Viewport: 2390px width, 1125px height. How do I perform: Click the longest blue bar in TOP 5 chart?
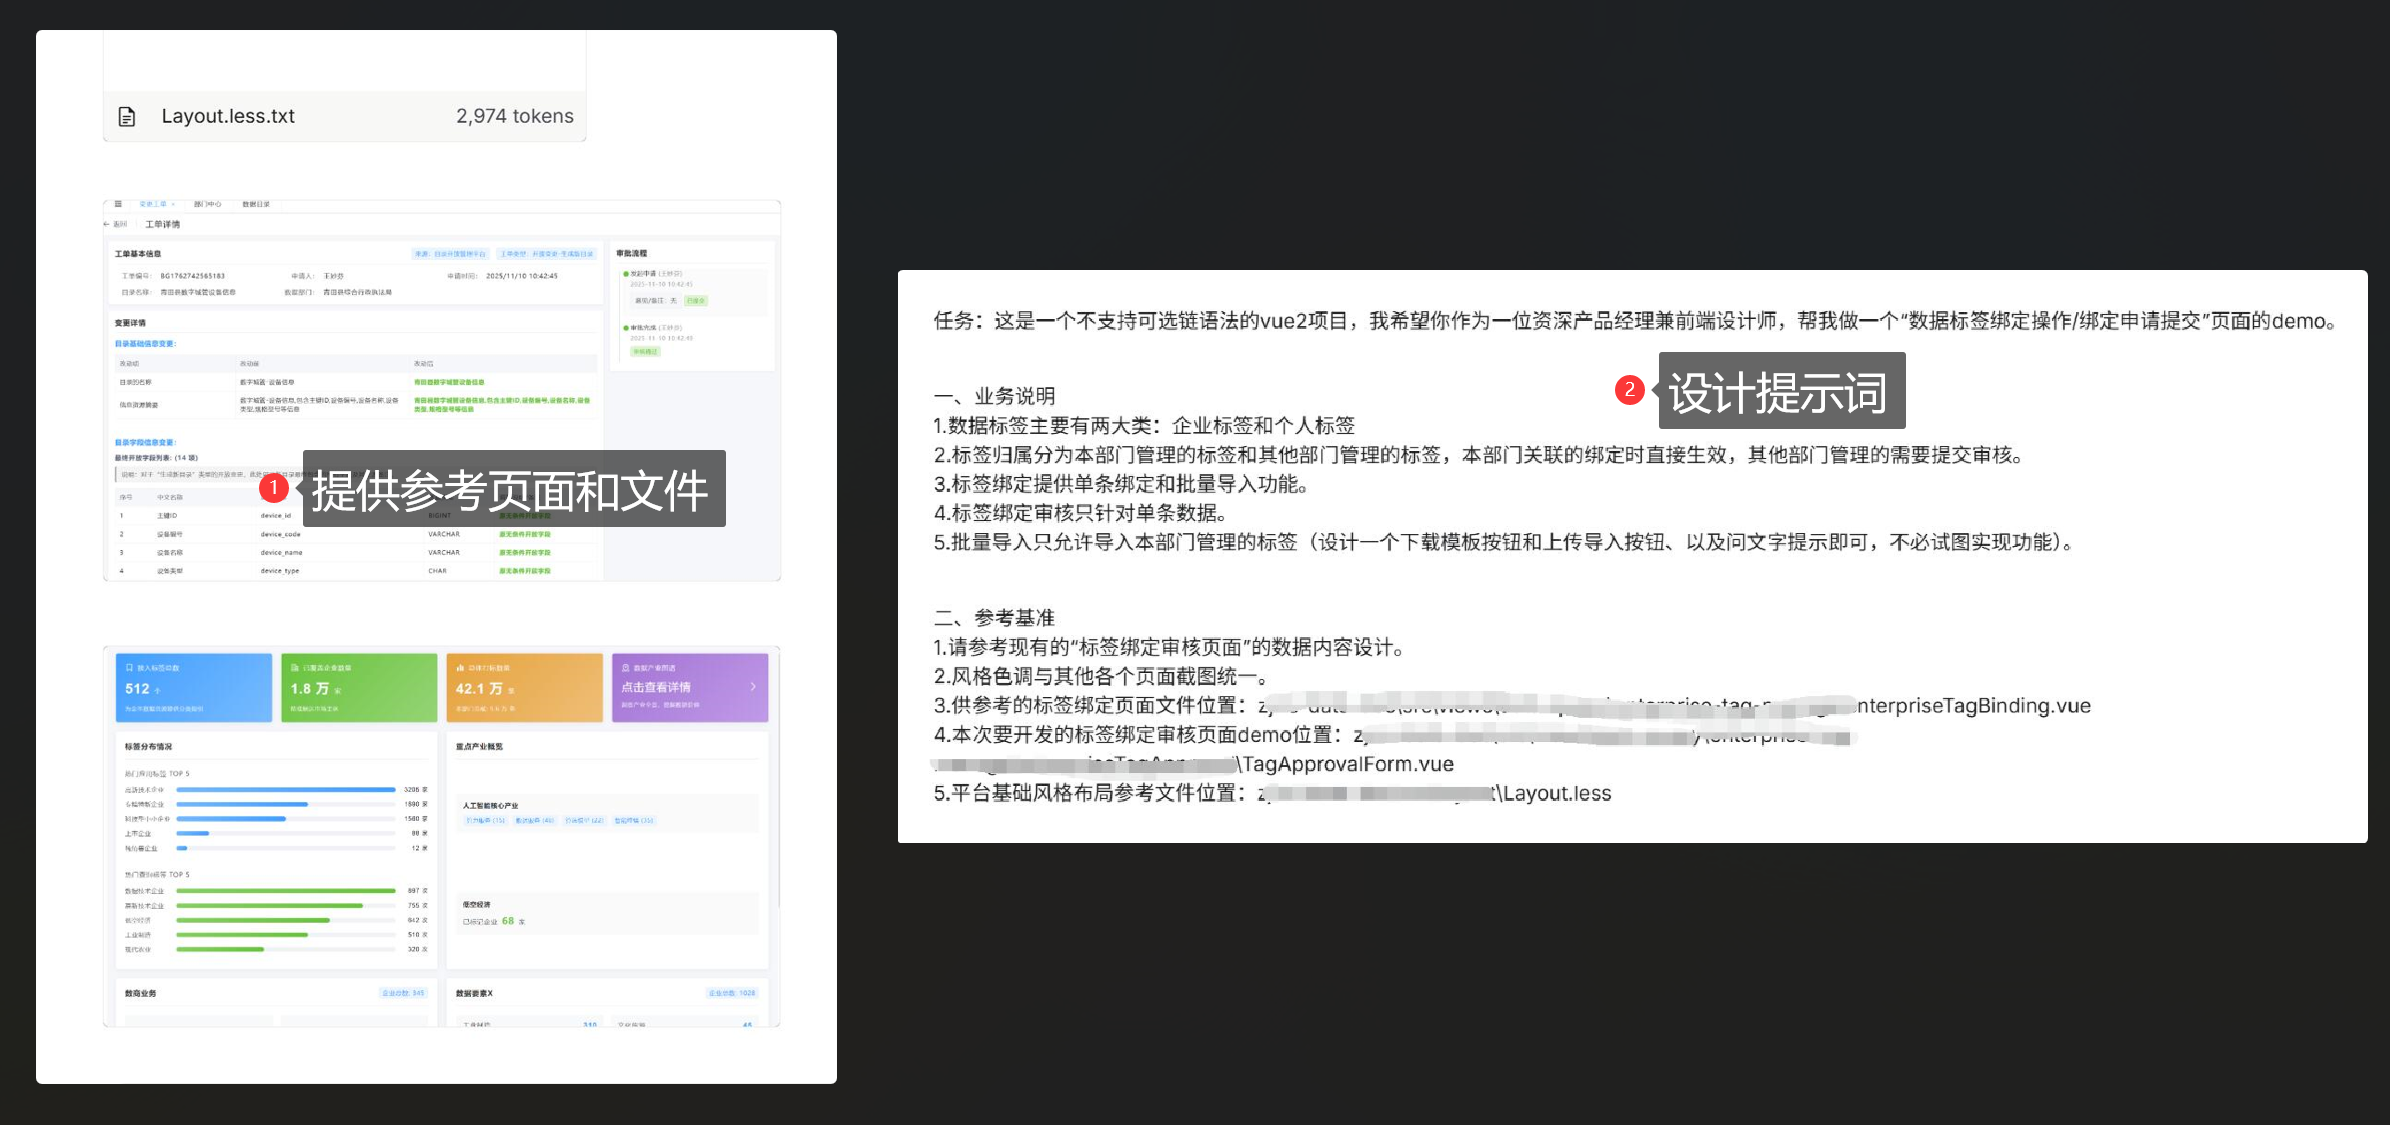pyautogui.click(x=285, y=790)
